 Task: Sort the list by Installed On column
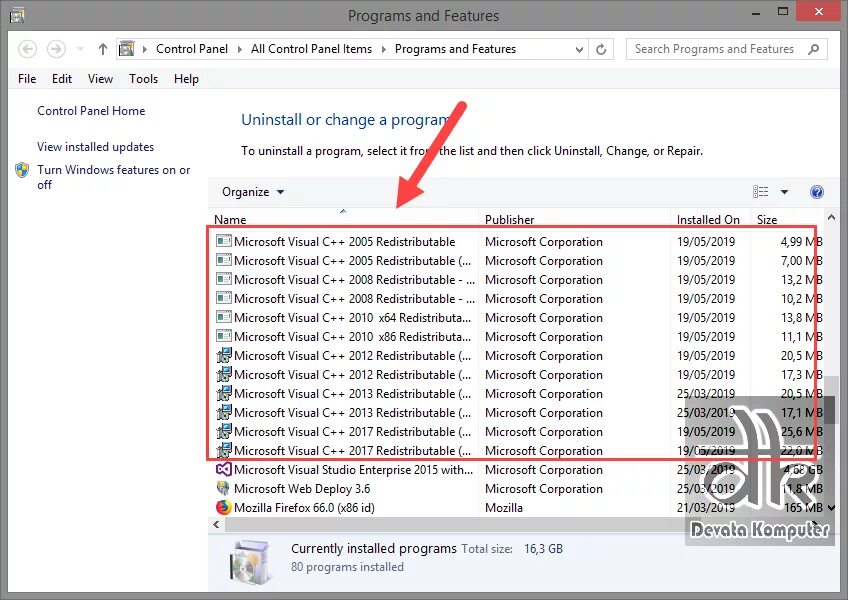[711, 219]
